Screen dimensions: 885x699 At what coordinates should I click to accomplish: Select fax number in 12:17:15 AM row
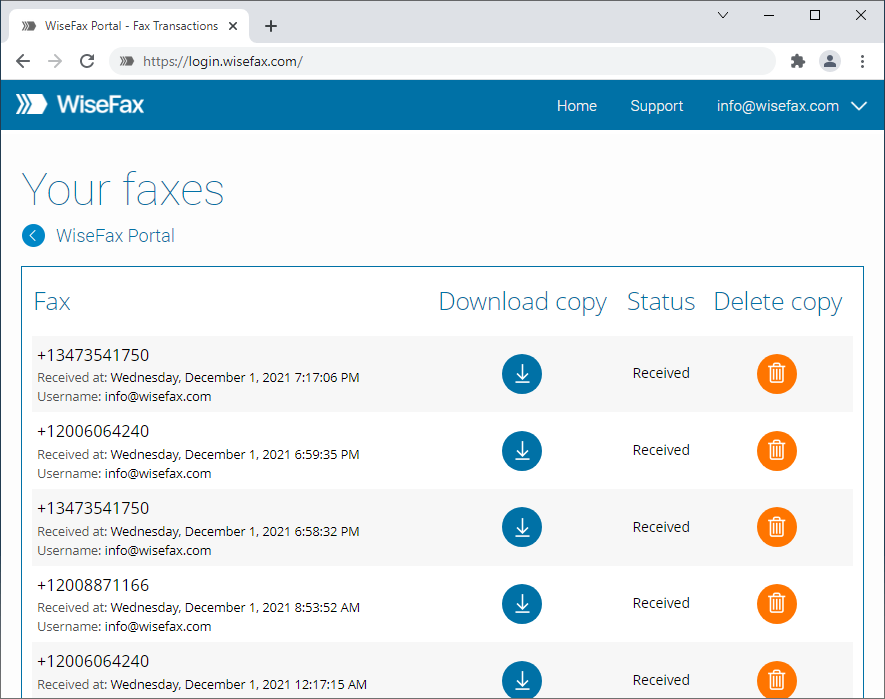pyautogui.click(x=93, y=661)
